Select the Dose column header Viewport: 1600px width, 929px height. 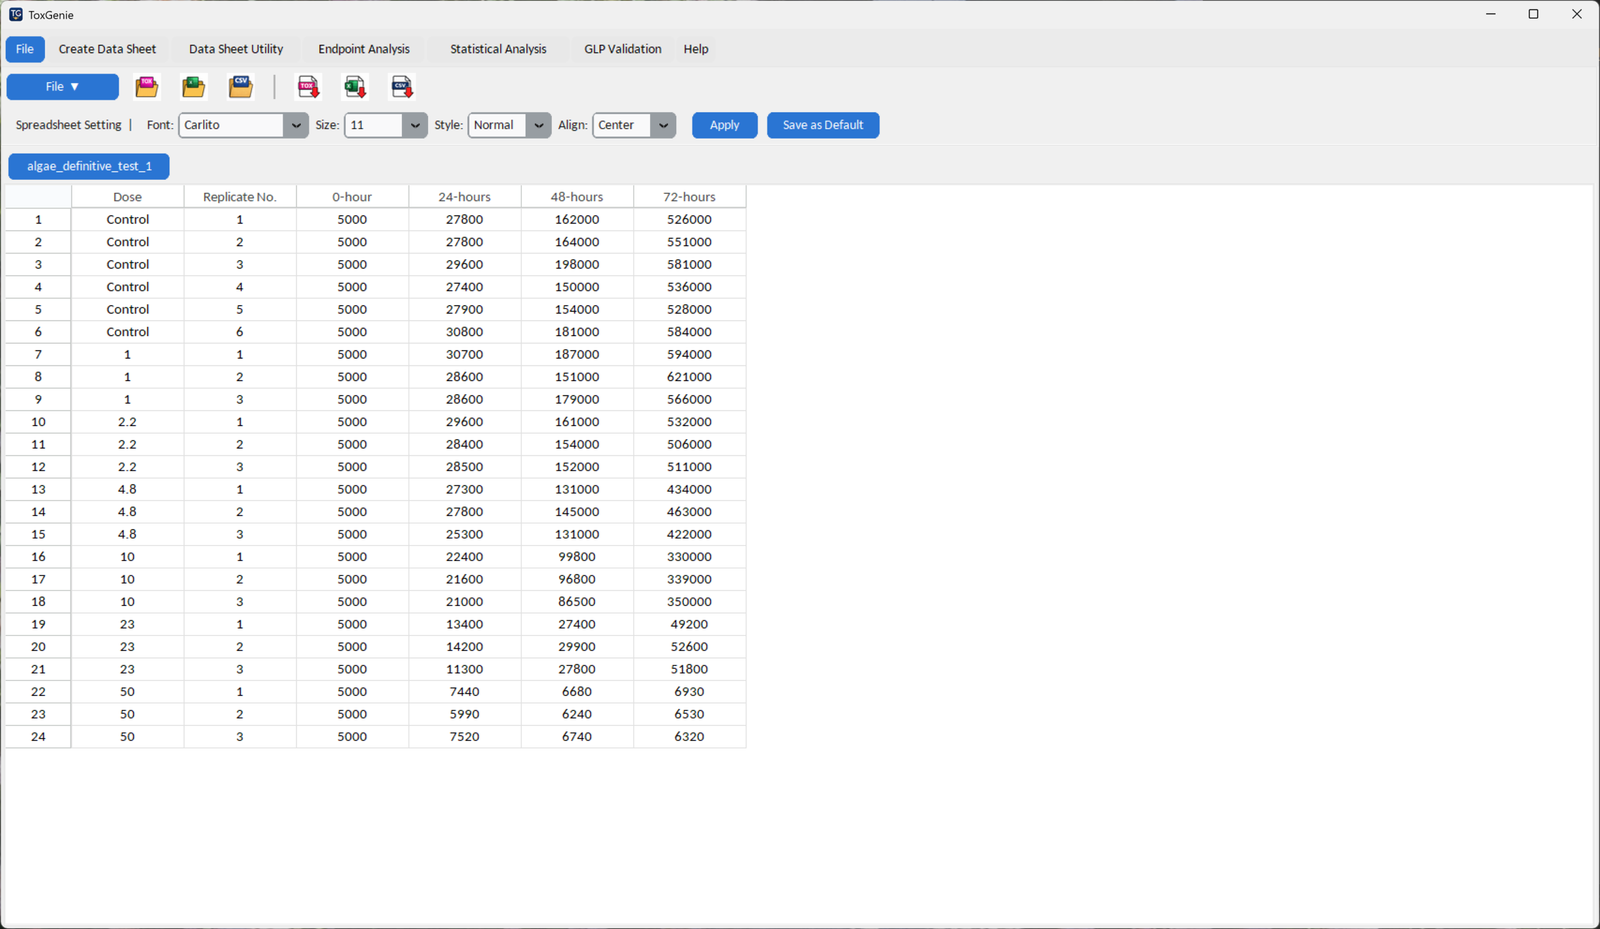tap(128, 197)
